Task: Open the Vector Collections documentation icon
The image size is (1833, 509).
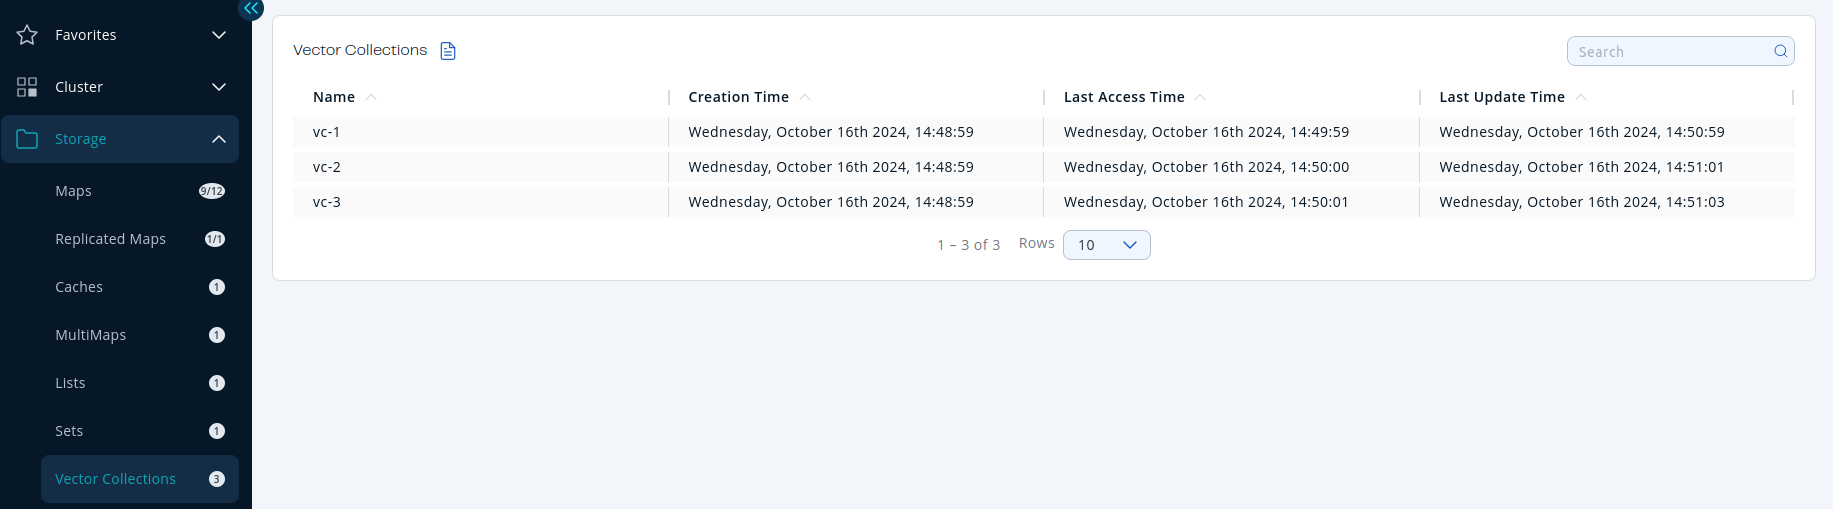Action: (x=448, y=51)
